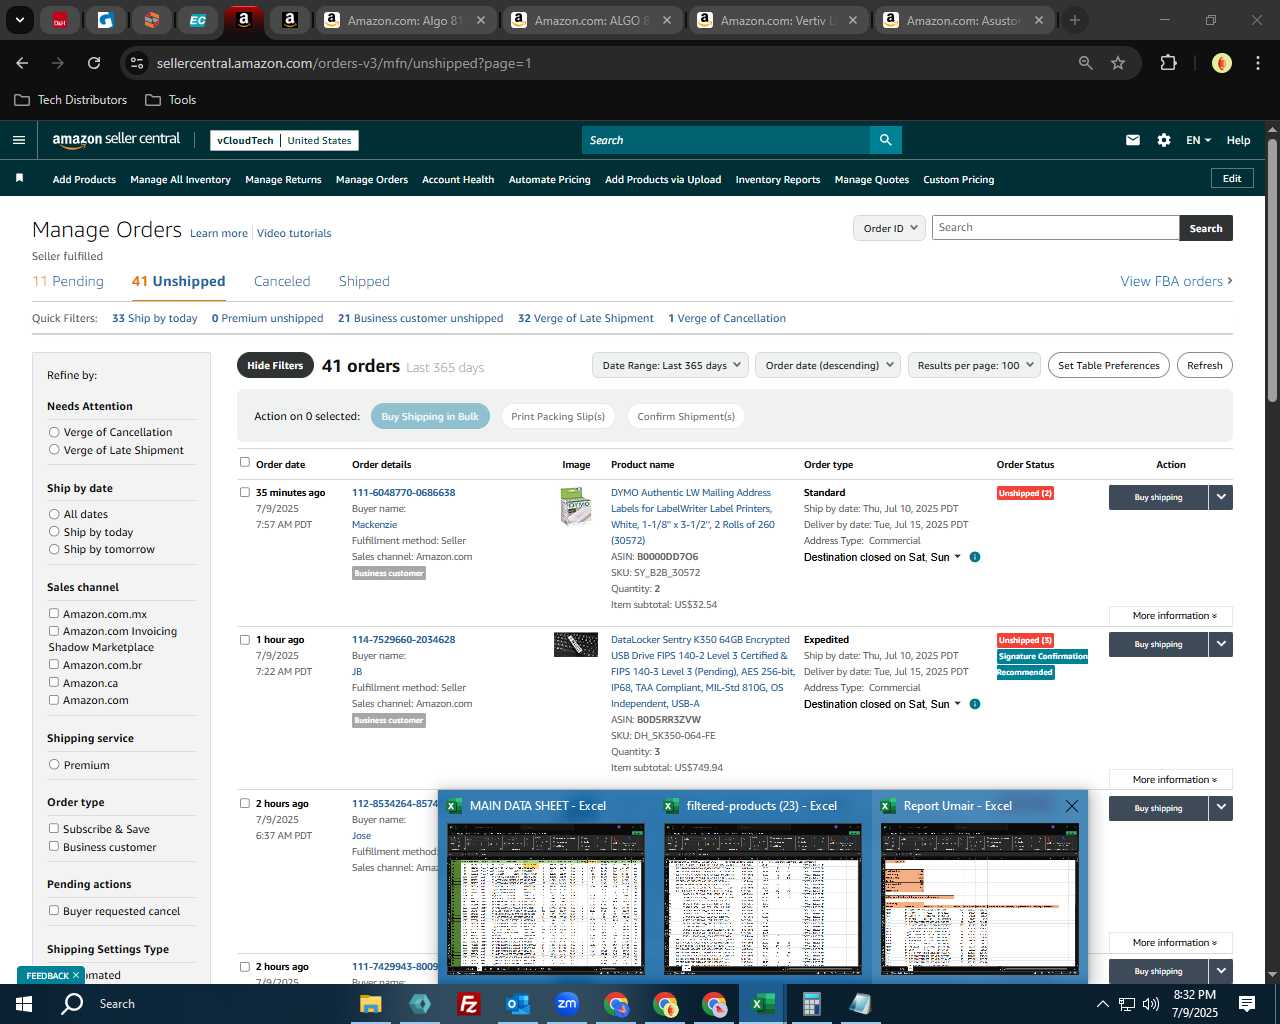Select the All dates radio option

[x=54, y=514]
